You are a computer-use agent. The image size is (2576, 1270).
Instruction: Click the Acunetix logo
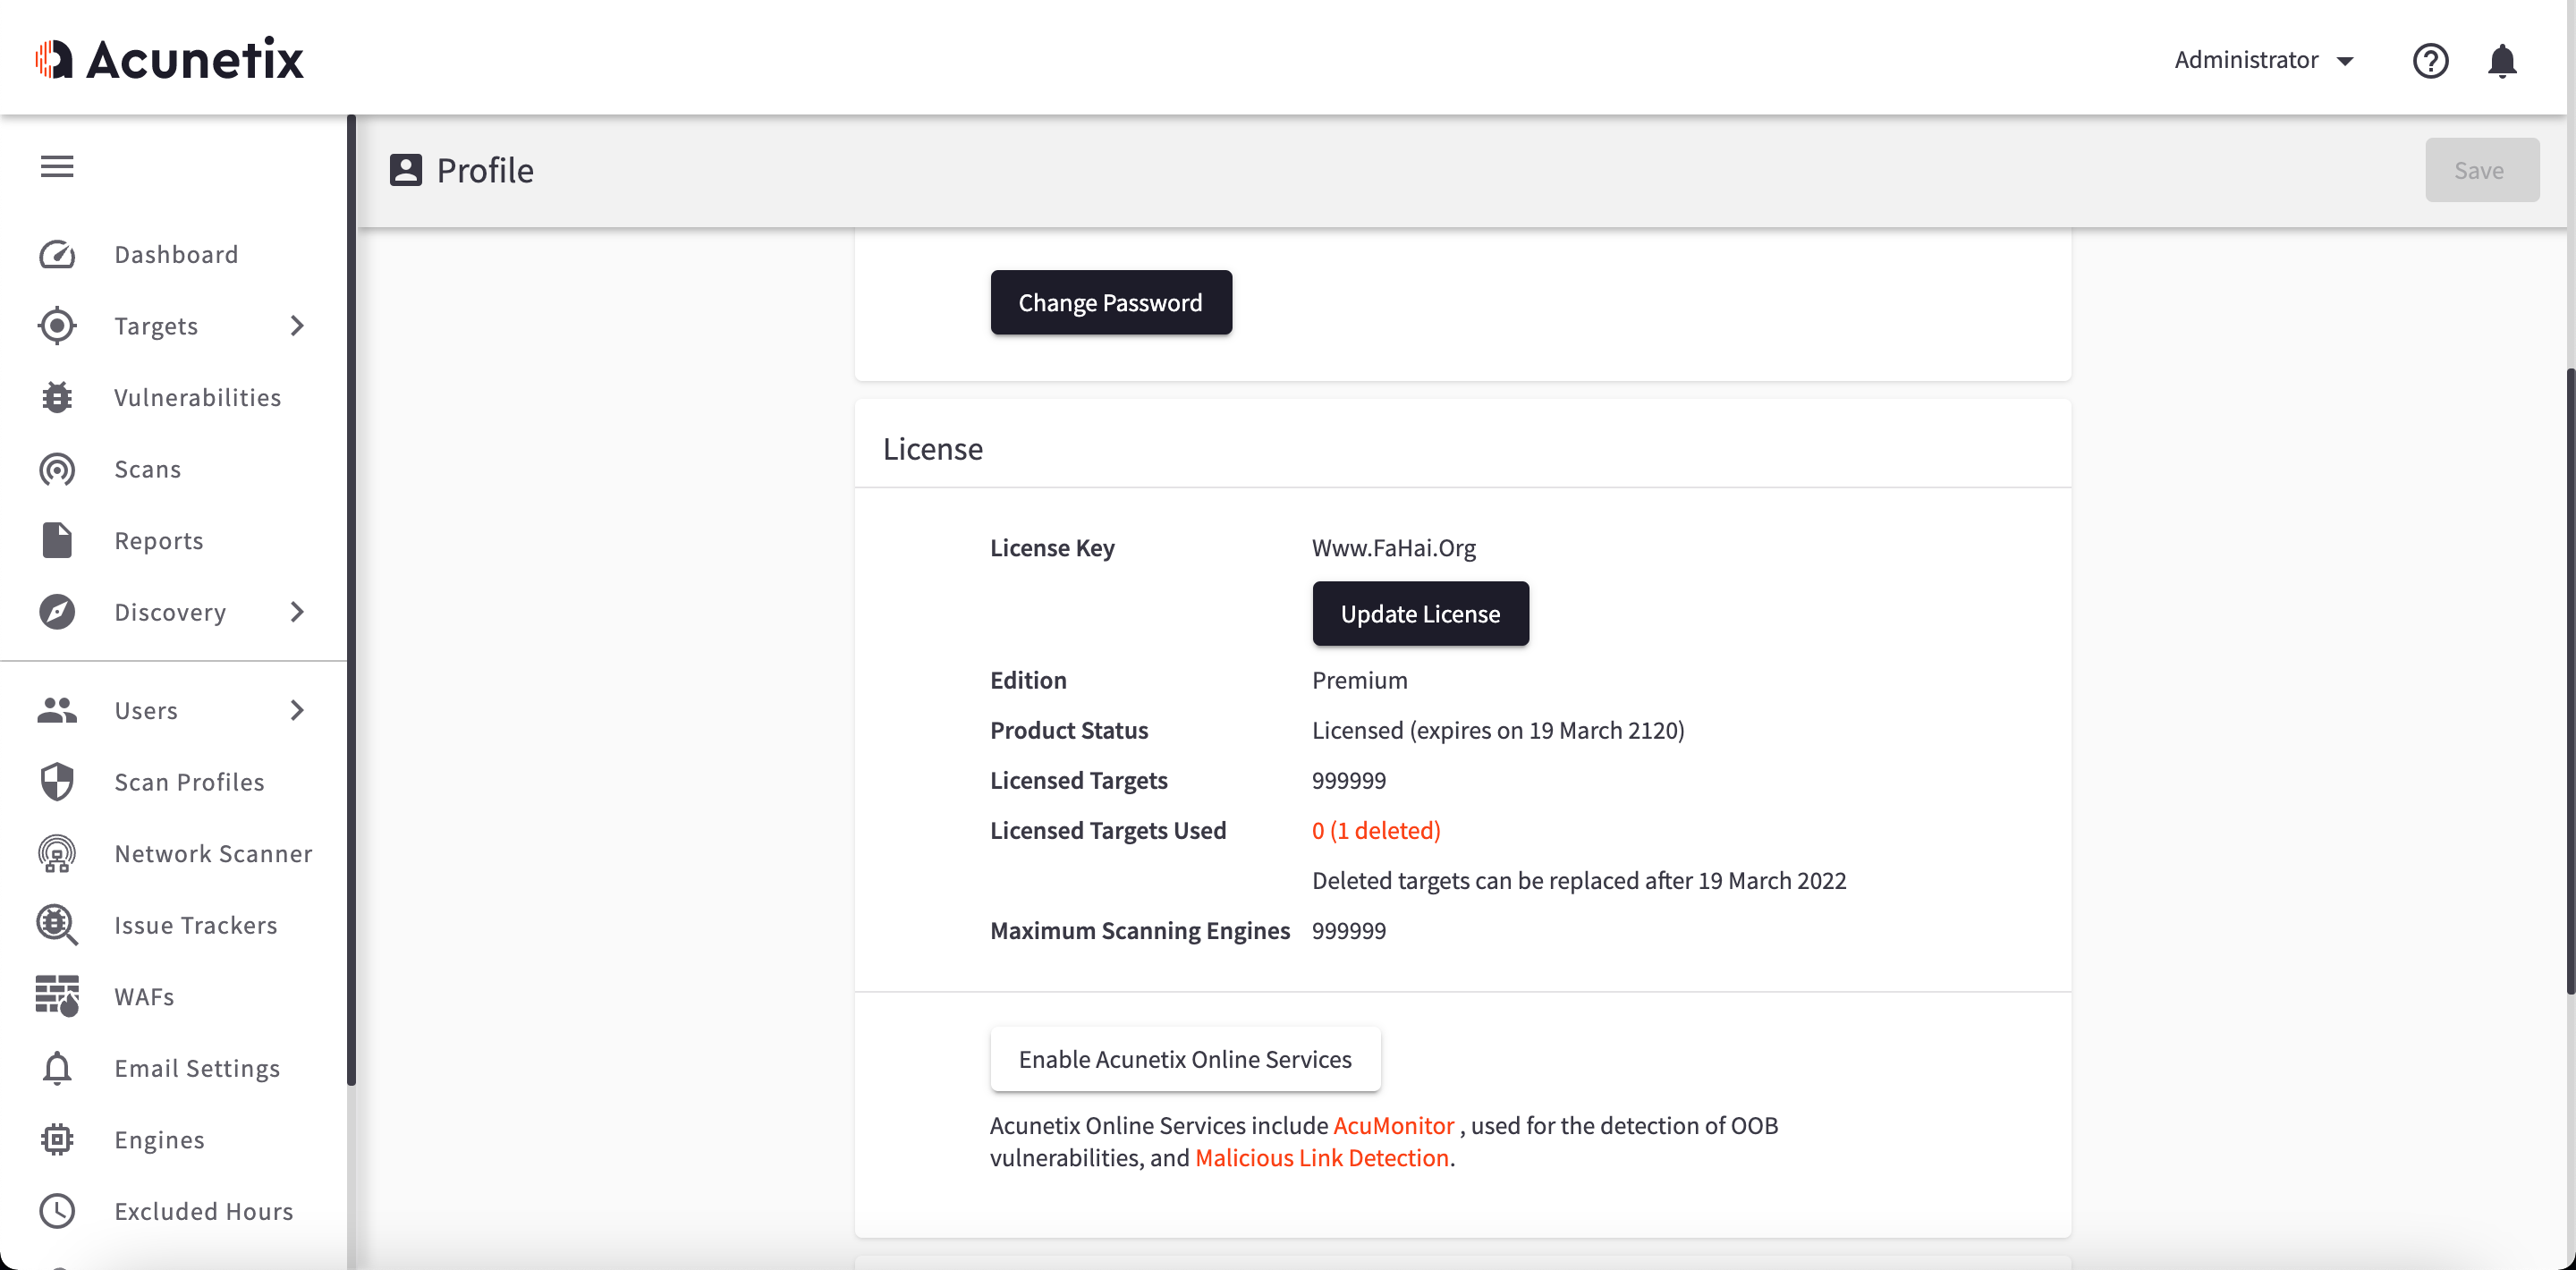tap(169, 59)
